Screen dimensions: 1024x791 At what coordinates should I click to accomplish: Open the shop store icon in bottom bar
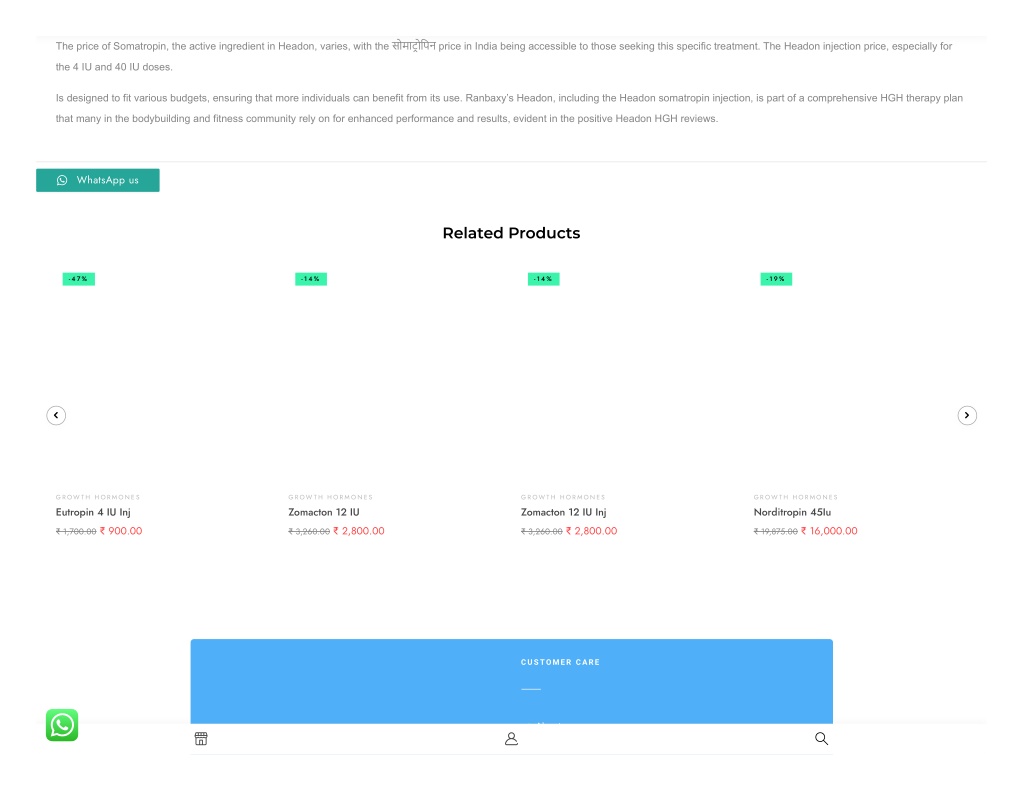tap(201, 739)
